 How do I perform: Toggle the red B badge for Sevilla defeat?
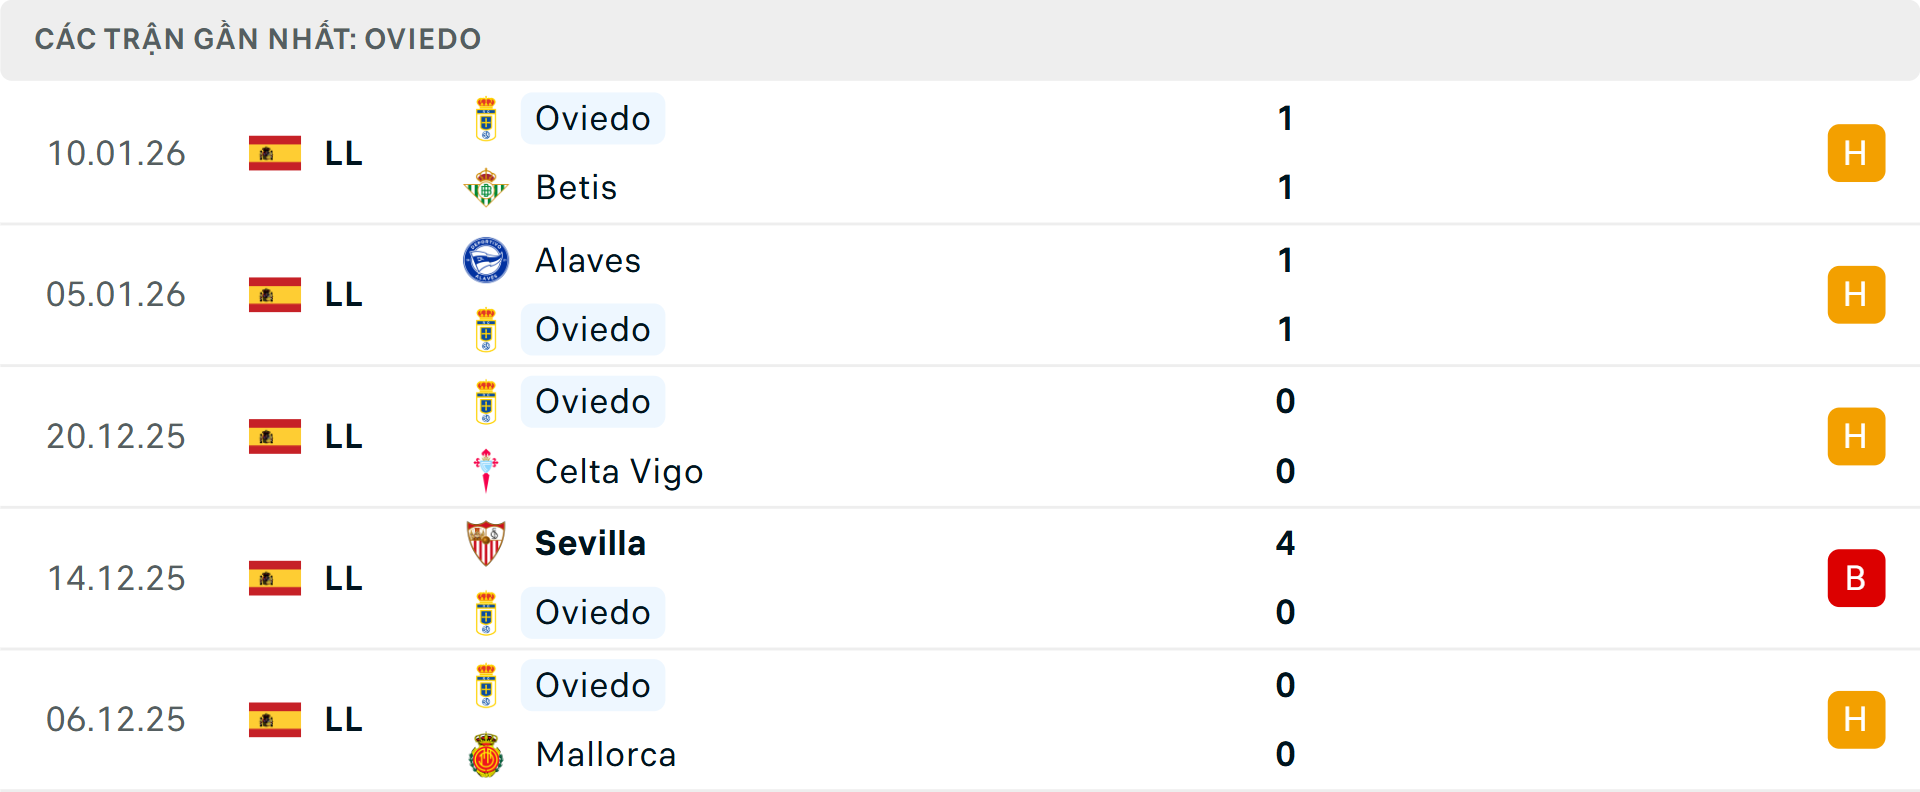click(x=1857, y=578)
